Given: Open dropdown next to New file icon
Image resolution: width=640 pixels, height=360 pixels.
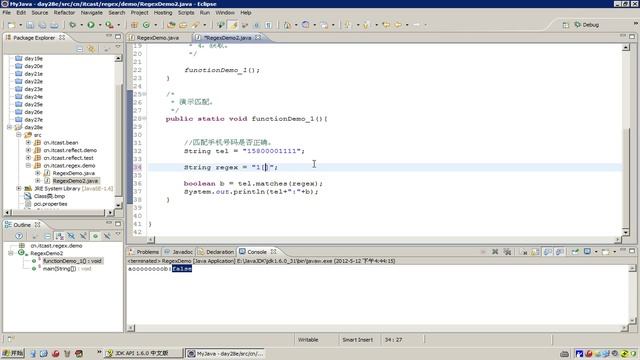Looking at the screenshot, I should point(20,25).
